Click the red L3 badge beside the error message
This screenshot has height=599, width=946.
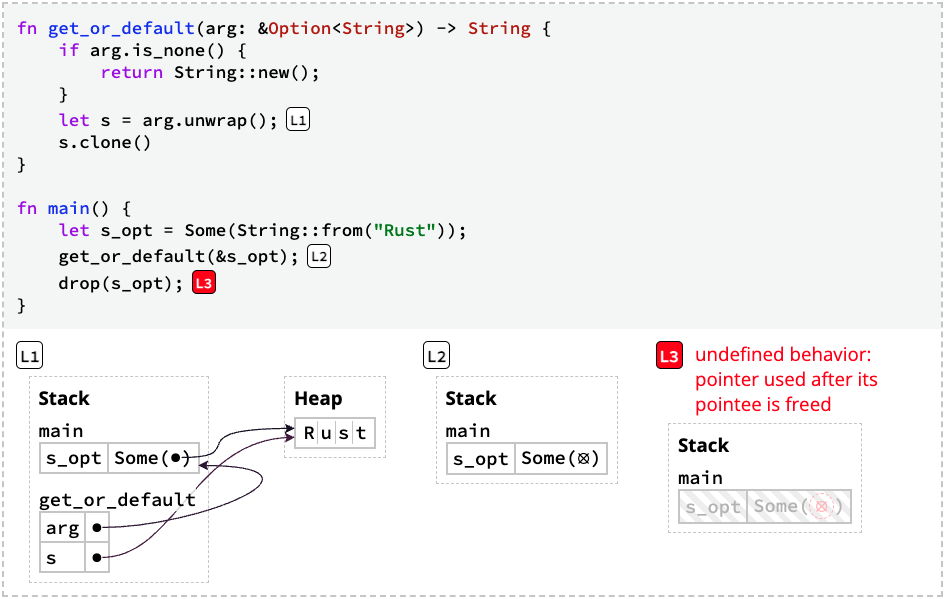click(x=669, y=356)
